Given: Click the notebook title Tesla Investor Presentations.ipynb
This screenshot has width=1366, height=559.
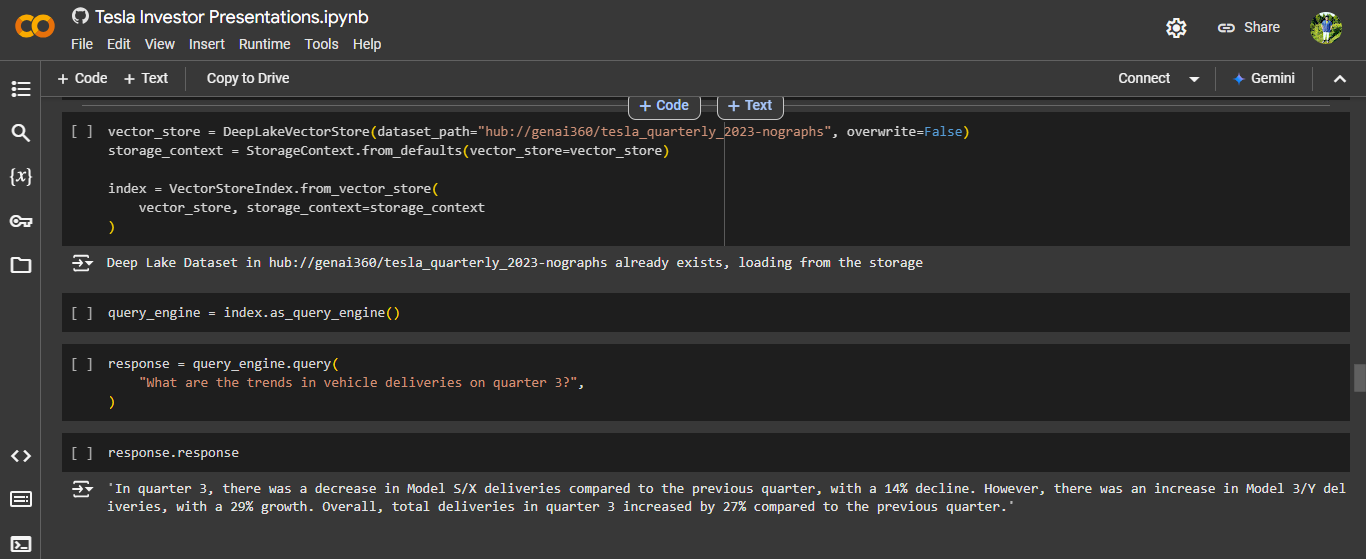Looking at the screenshot, I should pos(232,17).
